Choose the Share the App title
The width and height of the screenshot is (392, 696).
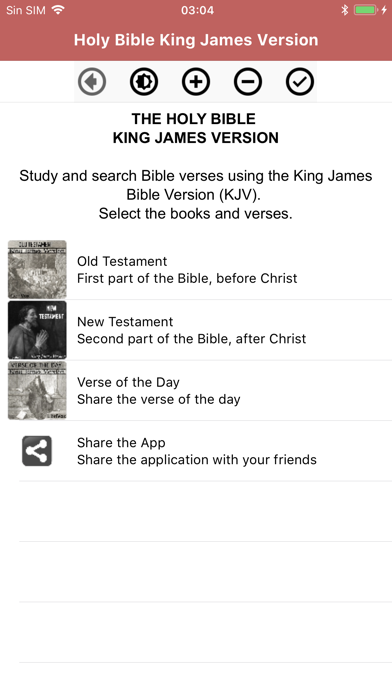[121, 443]
